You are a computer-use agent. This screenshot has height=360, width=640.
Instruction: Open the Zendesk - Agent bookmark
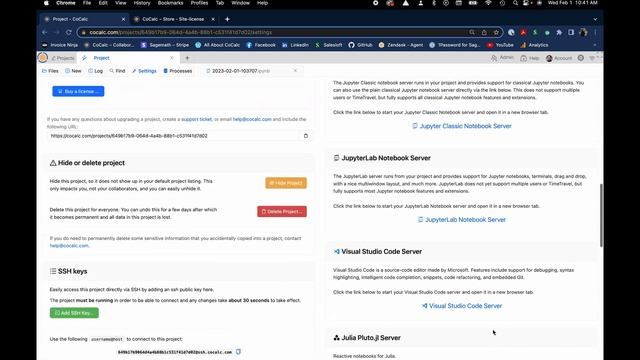(x=401, y=45)
